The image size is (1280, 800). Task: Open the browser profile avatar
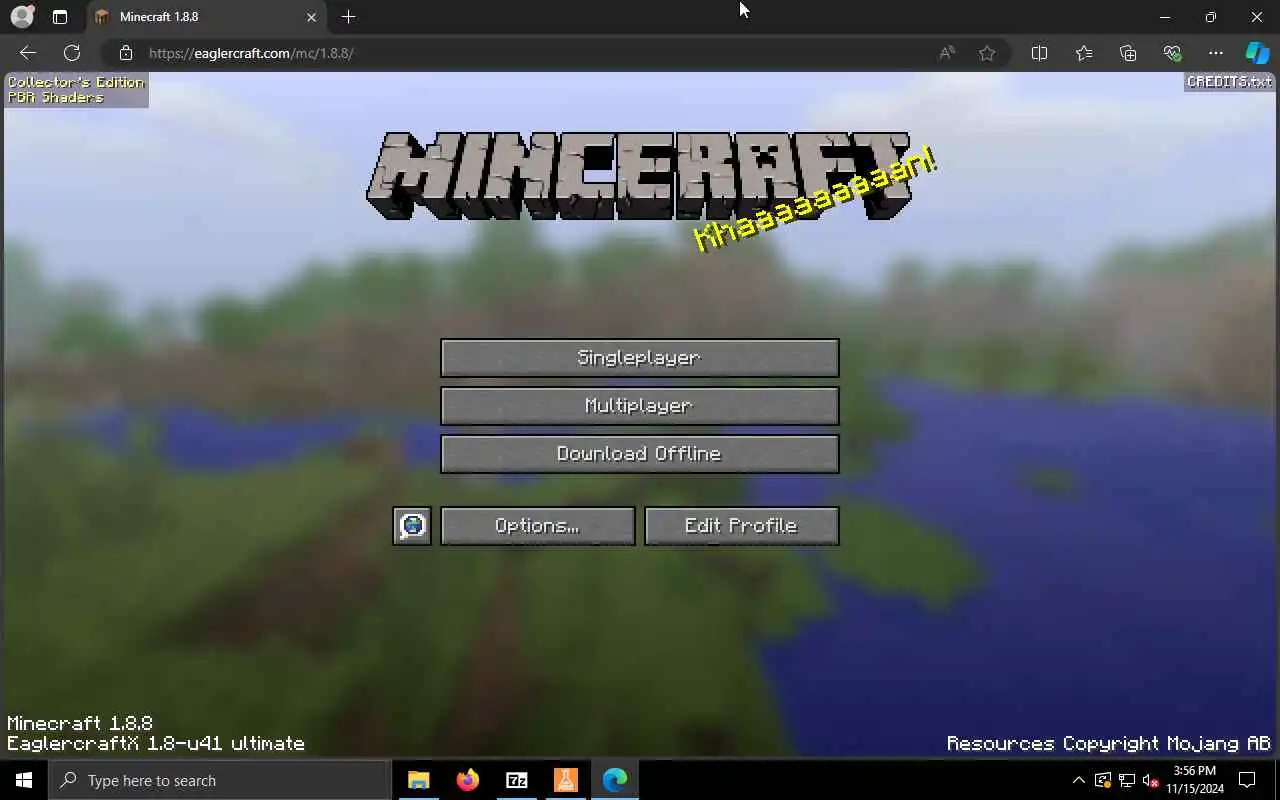22,17
